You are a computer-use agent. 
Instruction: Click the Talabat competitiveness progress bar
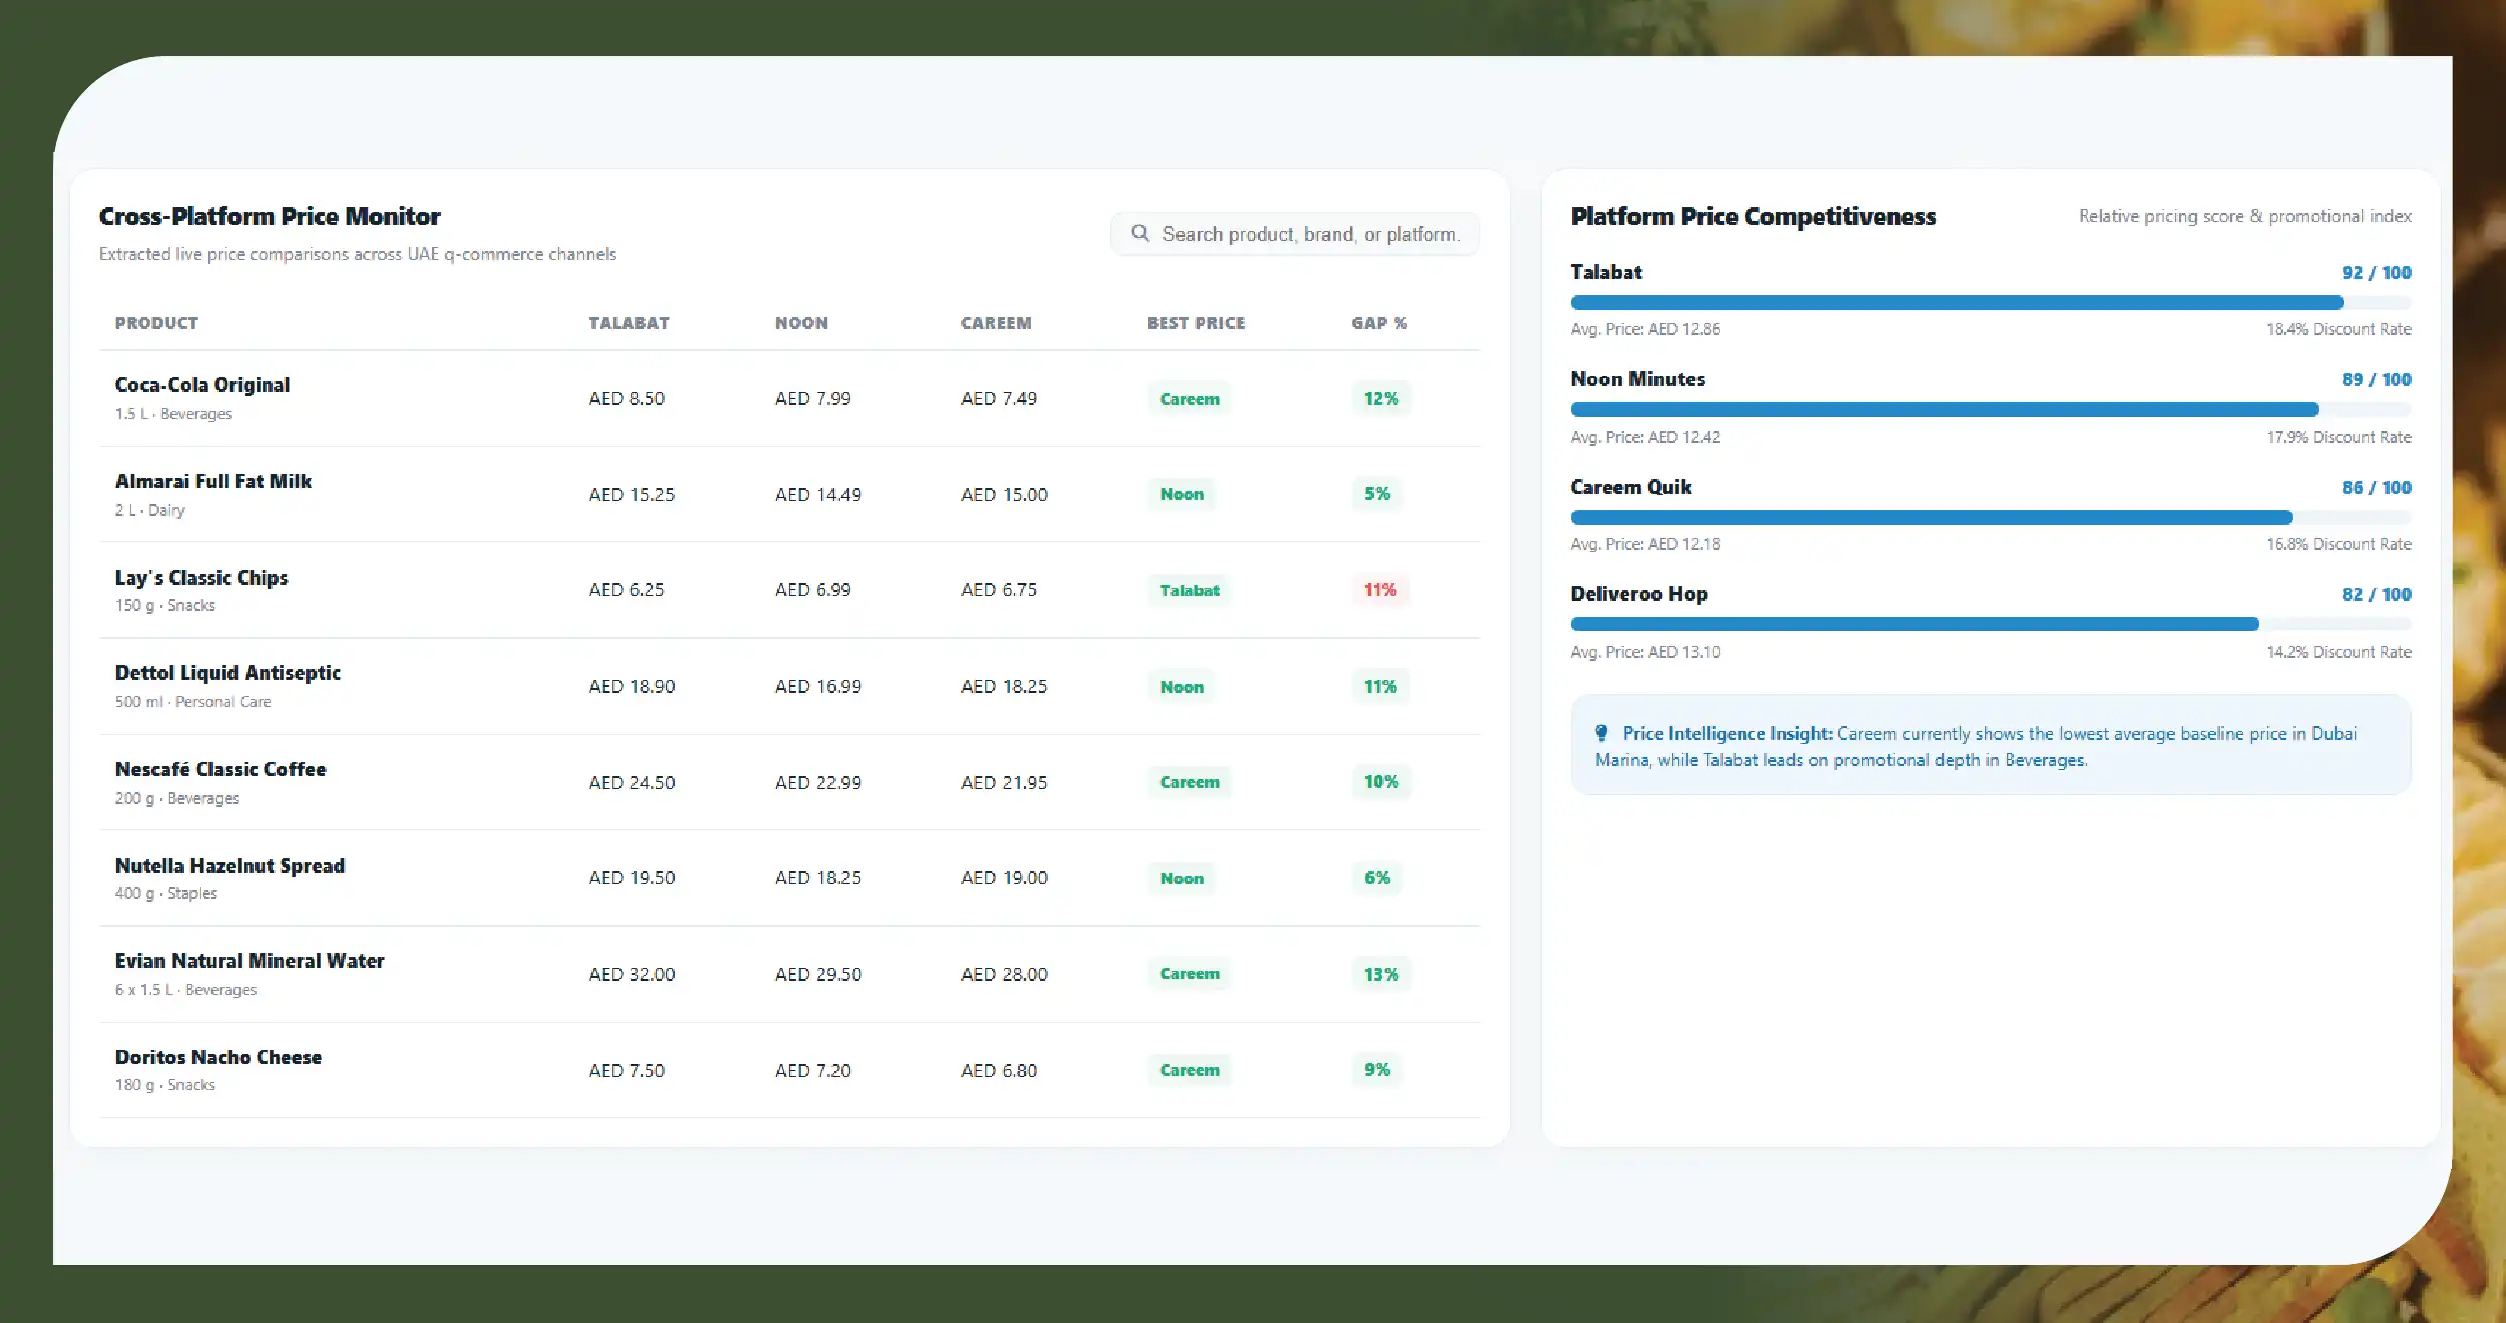point(1990,302)
